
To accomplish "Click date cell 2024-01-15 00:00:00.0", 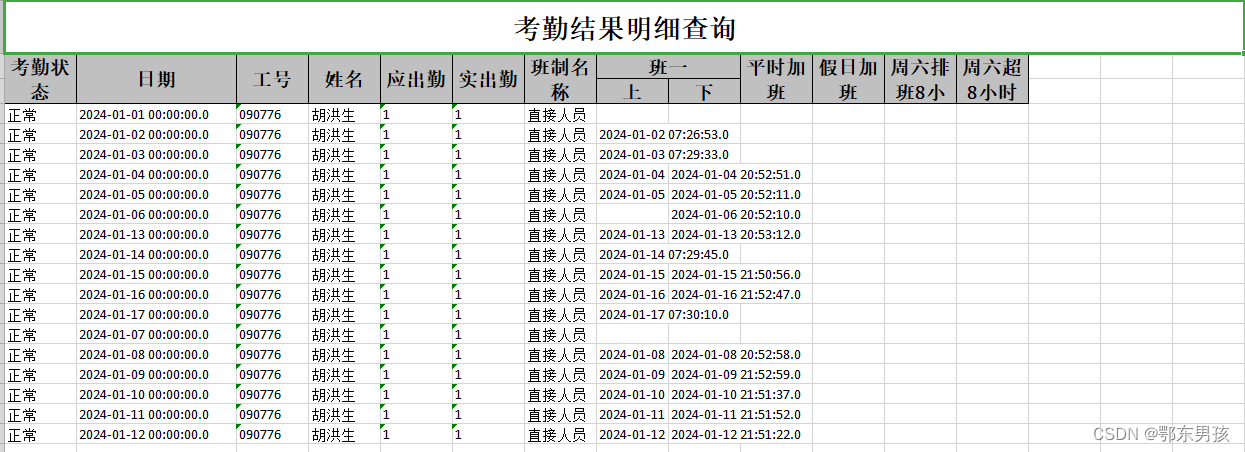I will [x=157, y=274].
